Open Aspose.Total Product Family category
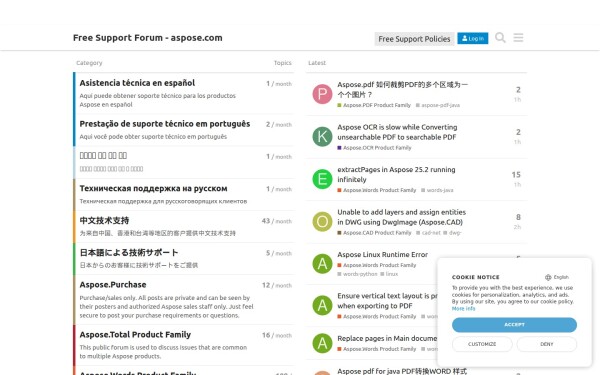The height and width of the screenshot is (375, 600). click(135, 335)
